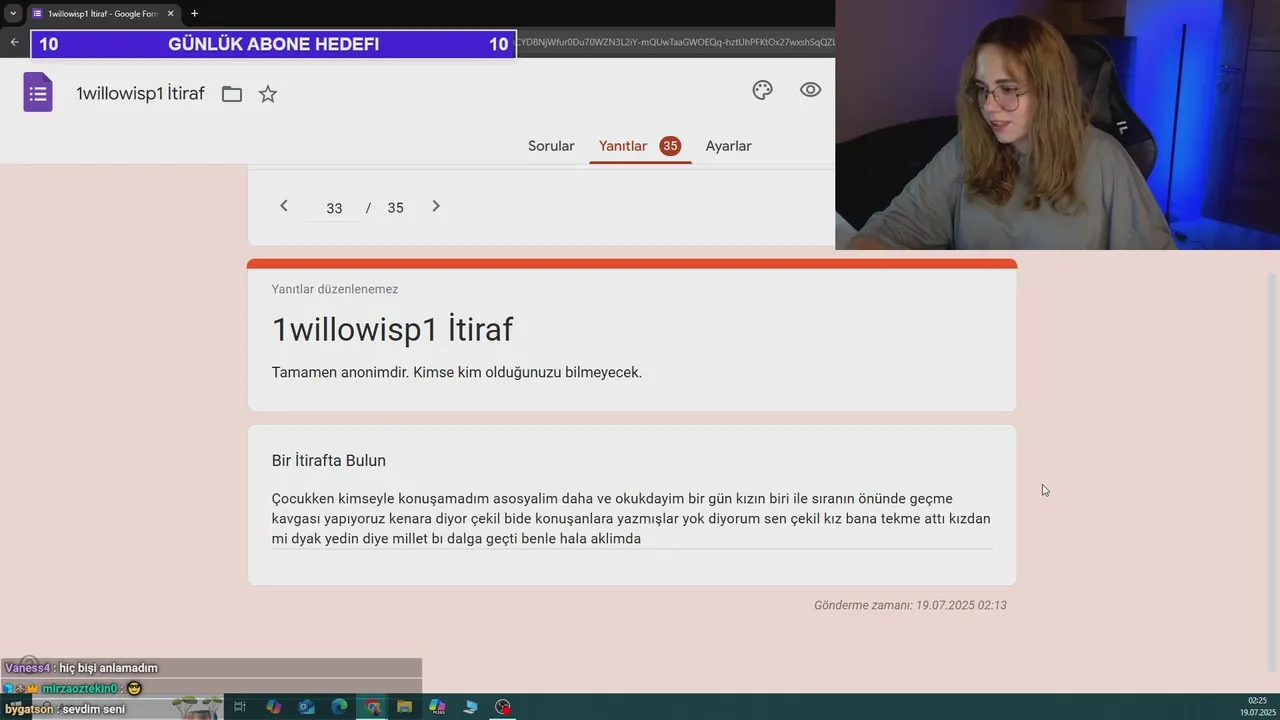Open Microsoft Edge from the taskbar
1280x720 pixels.
coord(339,707)
